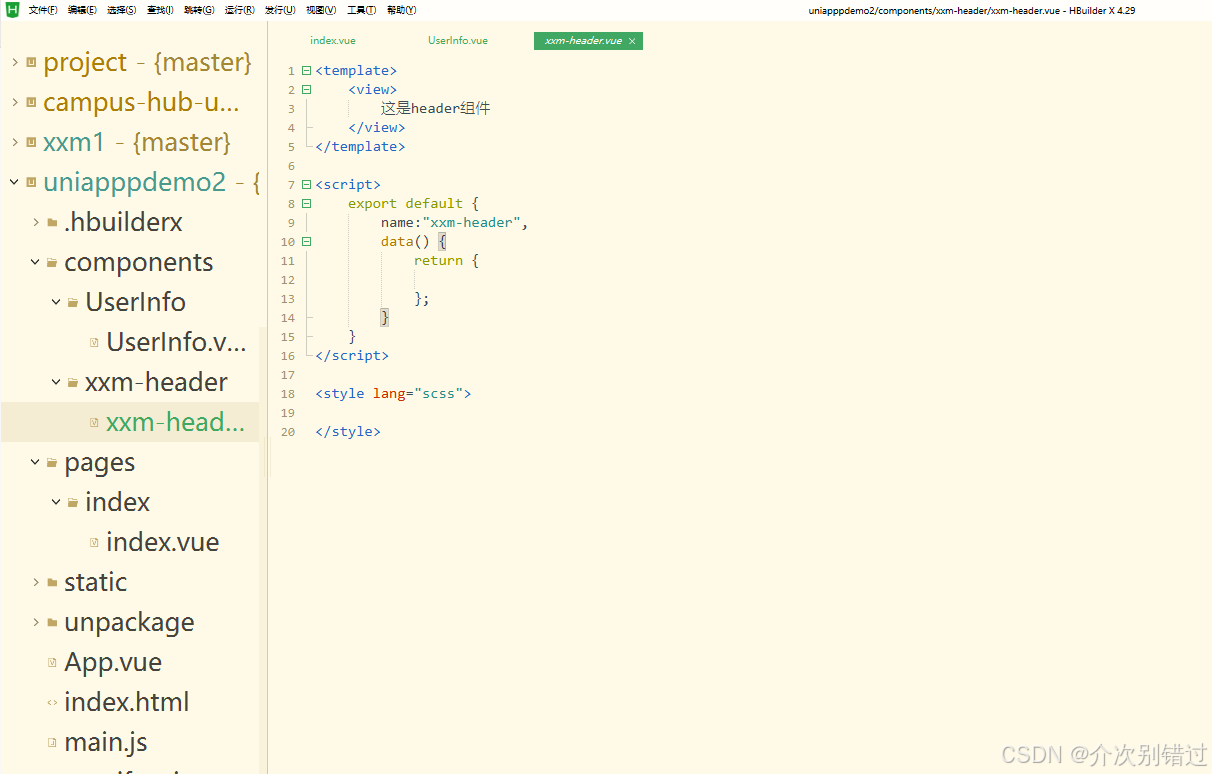Click the file icon of xxm-head... file
Screen dimensions: 1212x774
(x=94, y=422)
